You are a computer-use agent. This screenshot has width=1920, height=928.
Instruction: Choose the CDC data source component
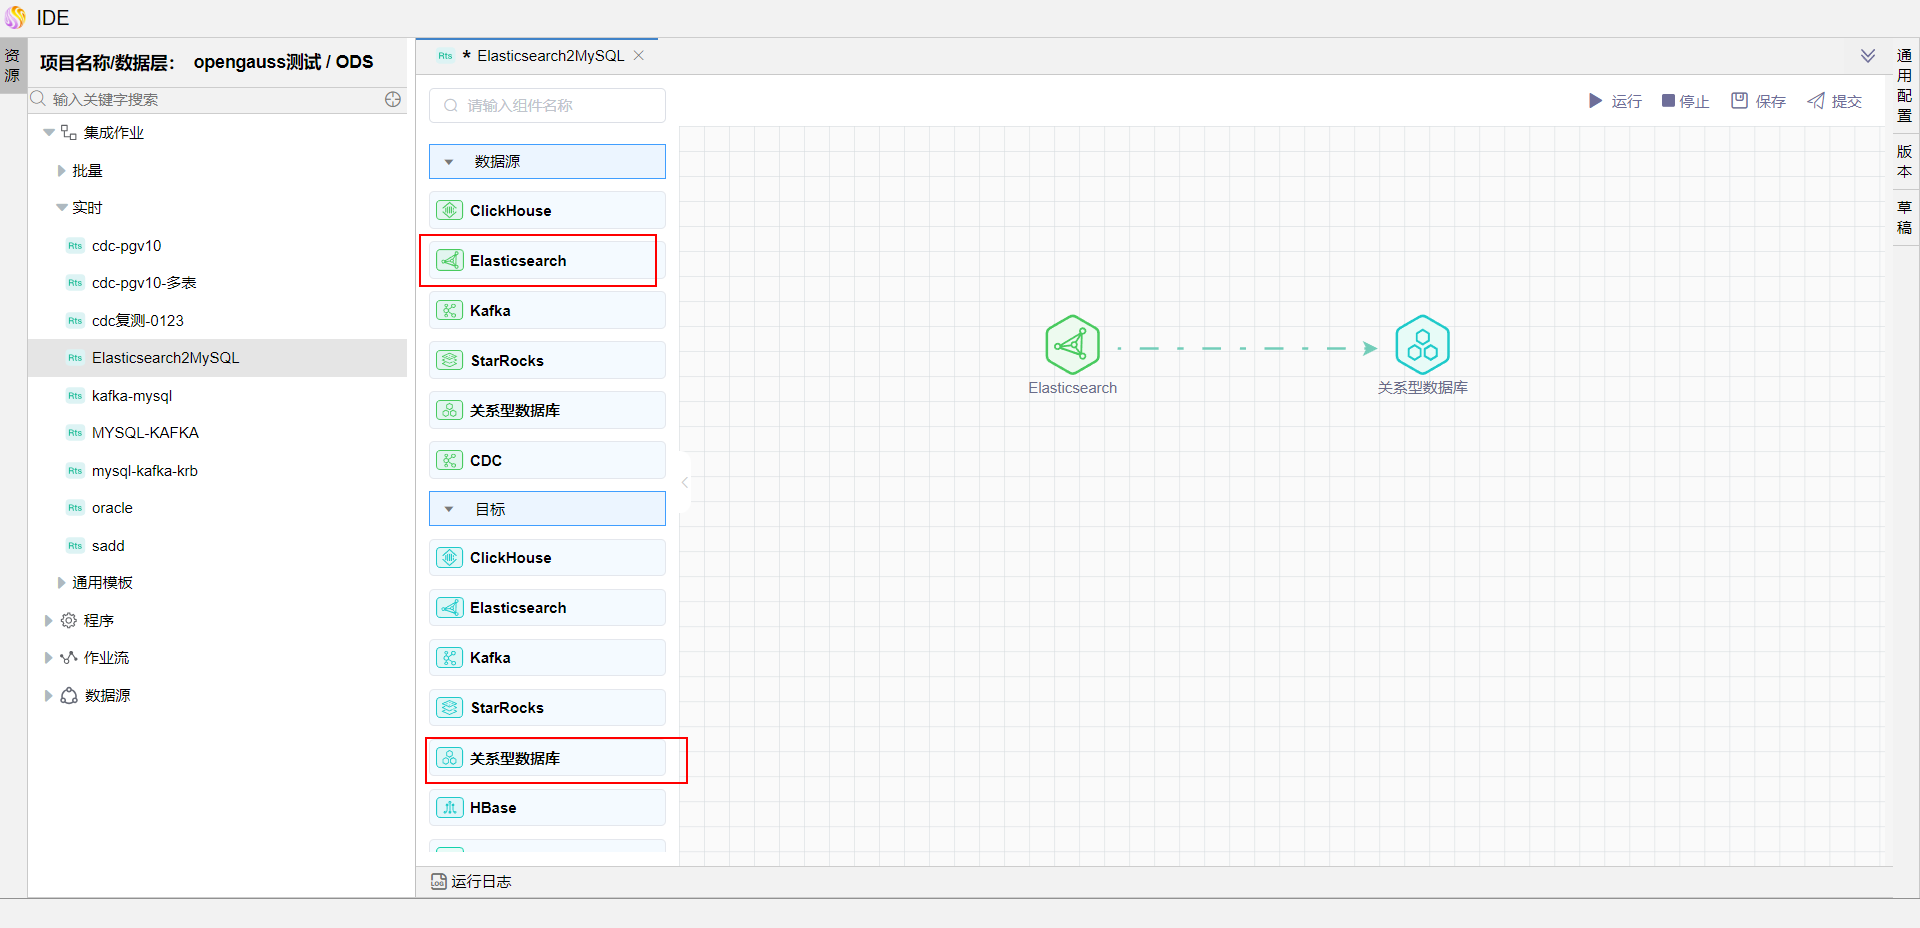point(547,461)
